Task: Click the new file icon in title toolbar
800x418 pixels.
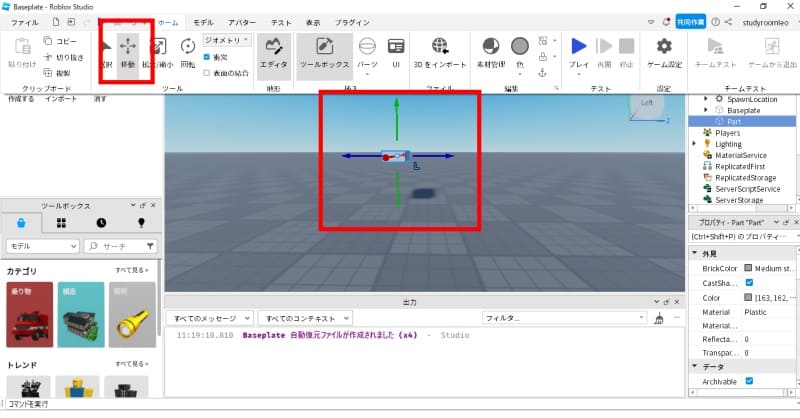Action: pos(56,22)
